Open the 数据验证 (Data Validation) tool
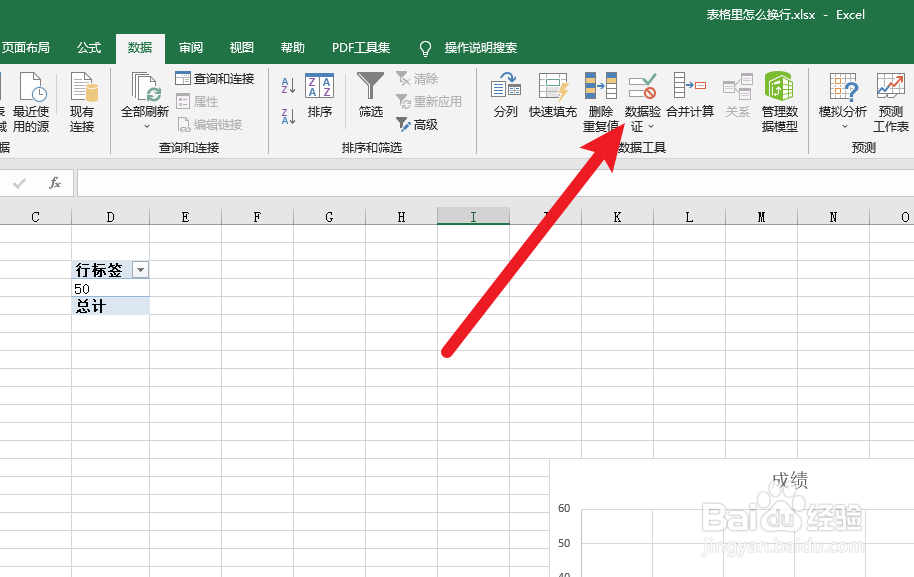This screenshot has width=914, height=577. (x=643, y=95)
